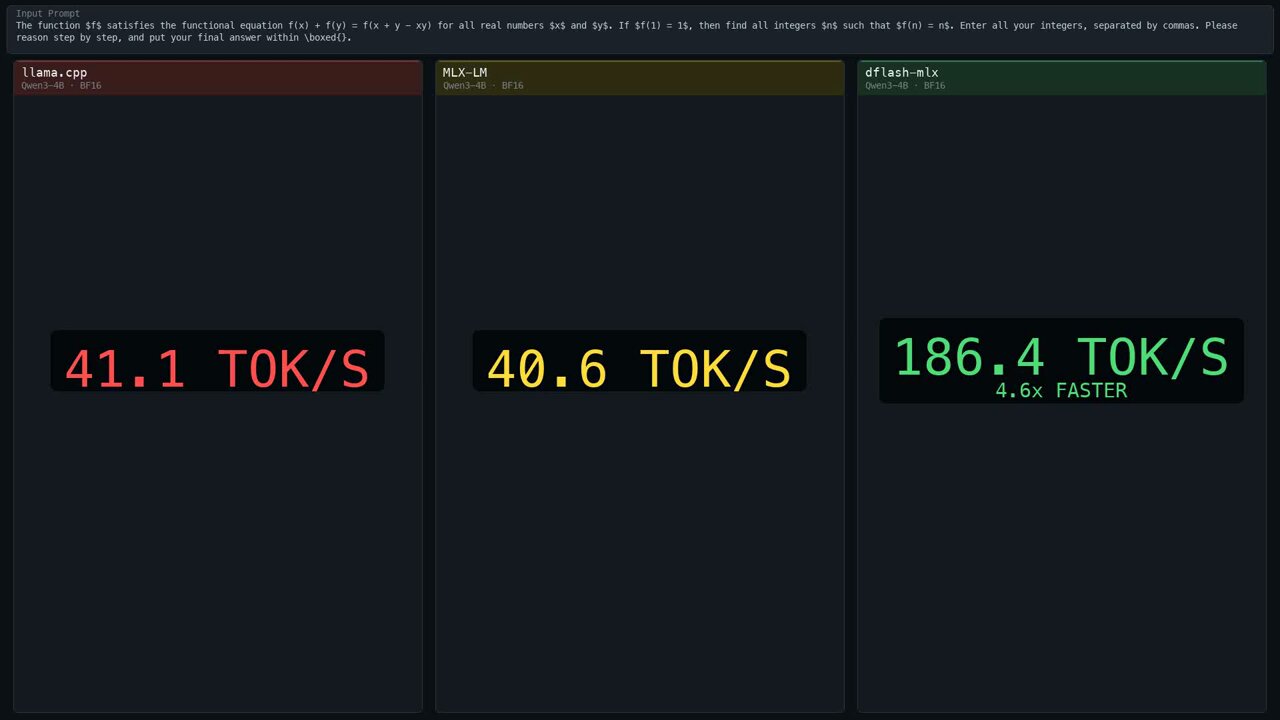The image size is (1280, 720).
Task: Click the green 186.4 TOK/S readout
Action: [x=1061, y=356]
